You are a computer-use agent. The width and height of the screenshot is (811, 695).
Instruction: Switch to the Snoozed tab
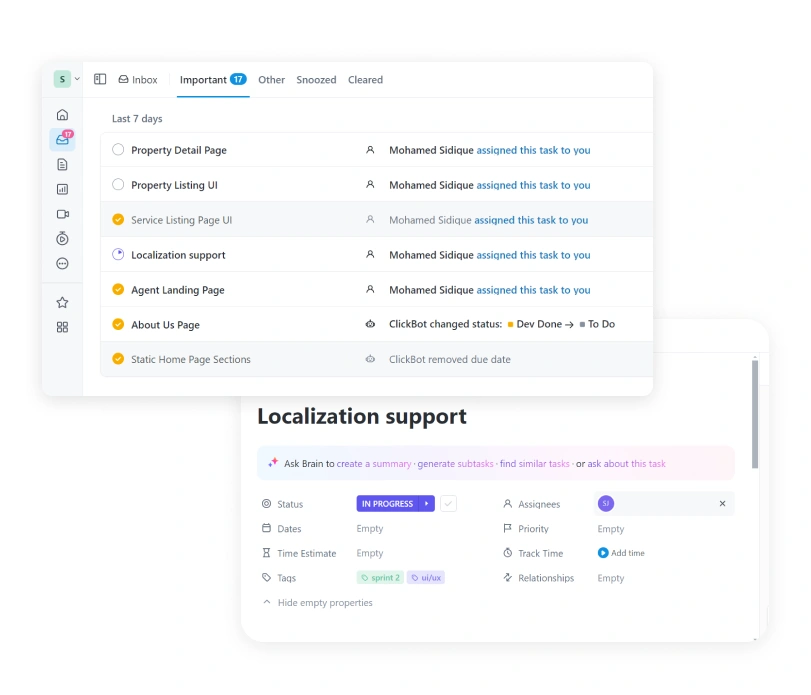click(316, 80)
